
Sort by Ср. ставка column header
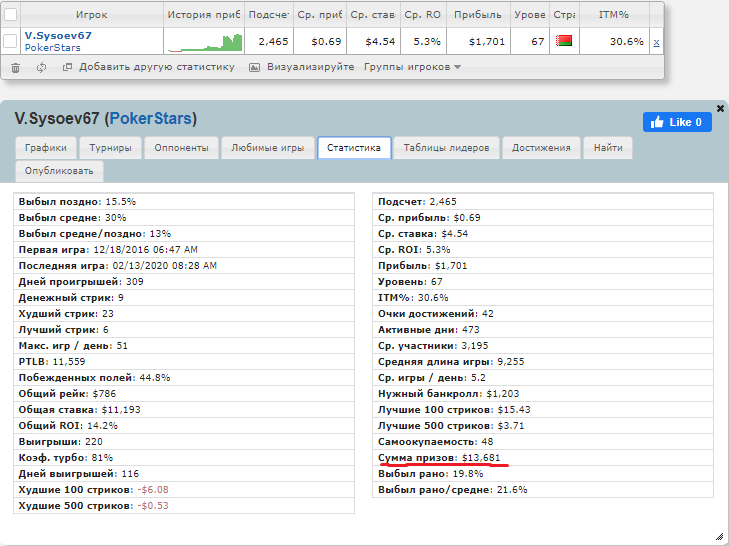(372, 14)
